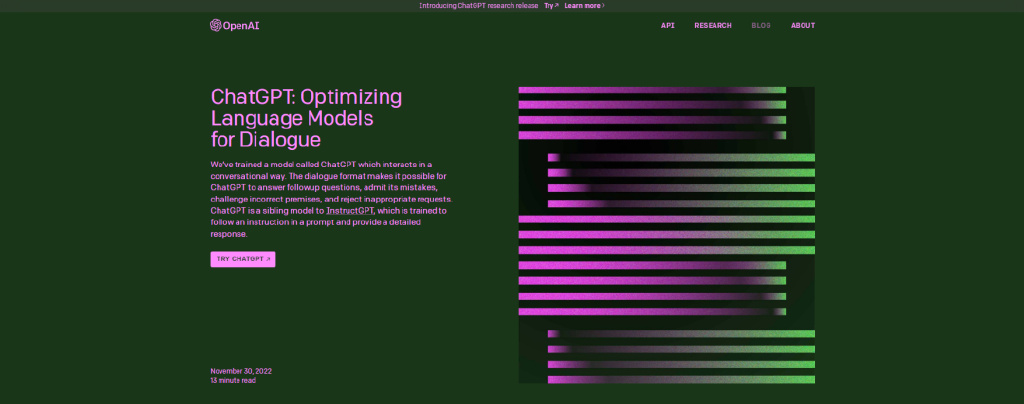Click the ChatGPT: Optimizing Language Models headline
The width and height of the screenshot is (1024, 404).
(306, 118)
